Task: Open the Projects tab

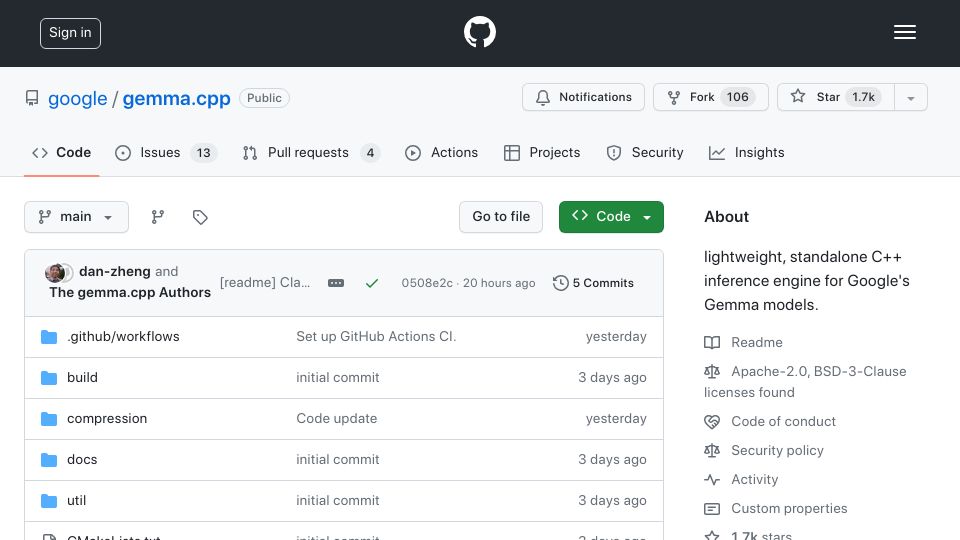Action: 542,152
